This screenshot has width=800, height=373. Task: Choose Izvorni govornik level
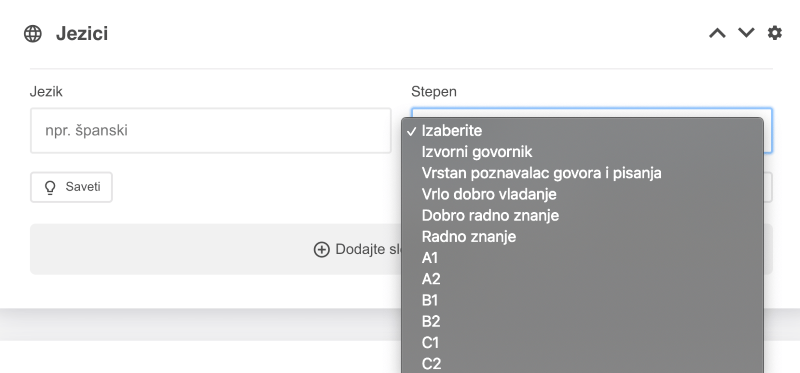[582, 152]
